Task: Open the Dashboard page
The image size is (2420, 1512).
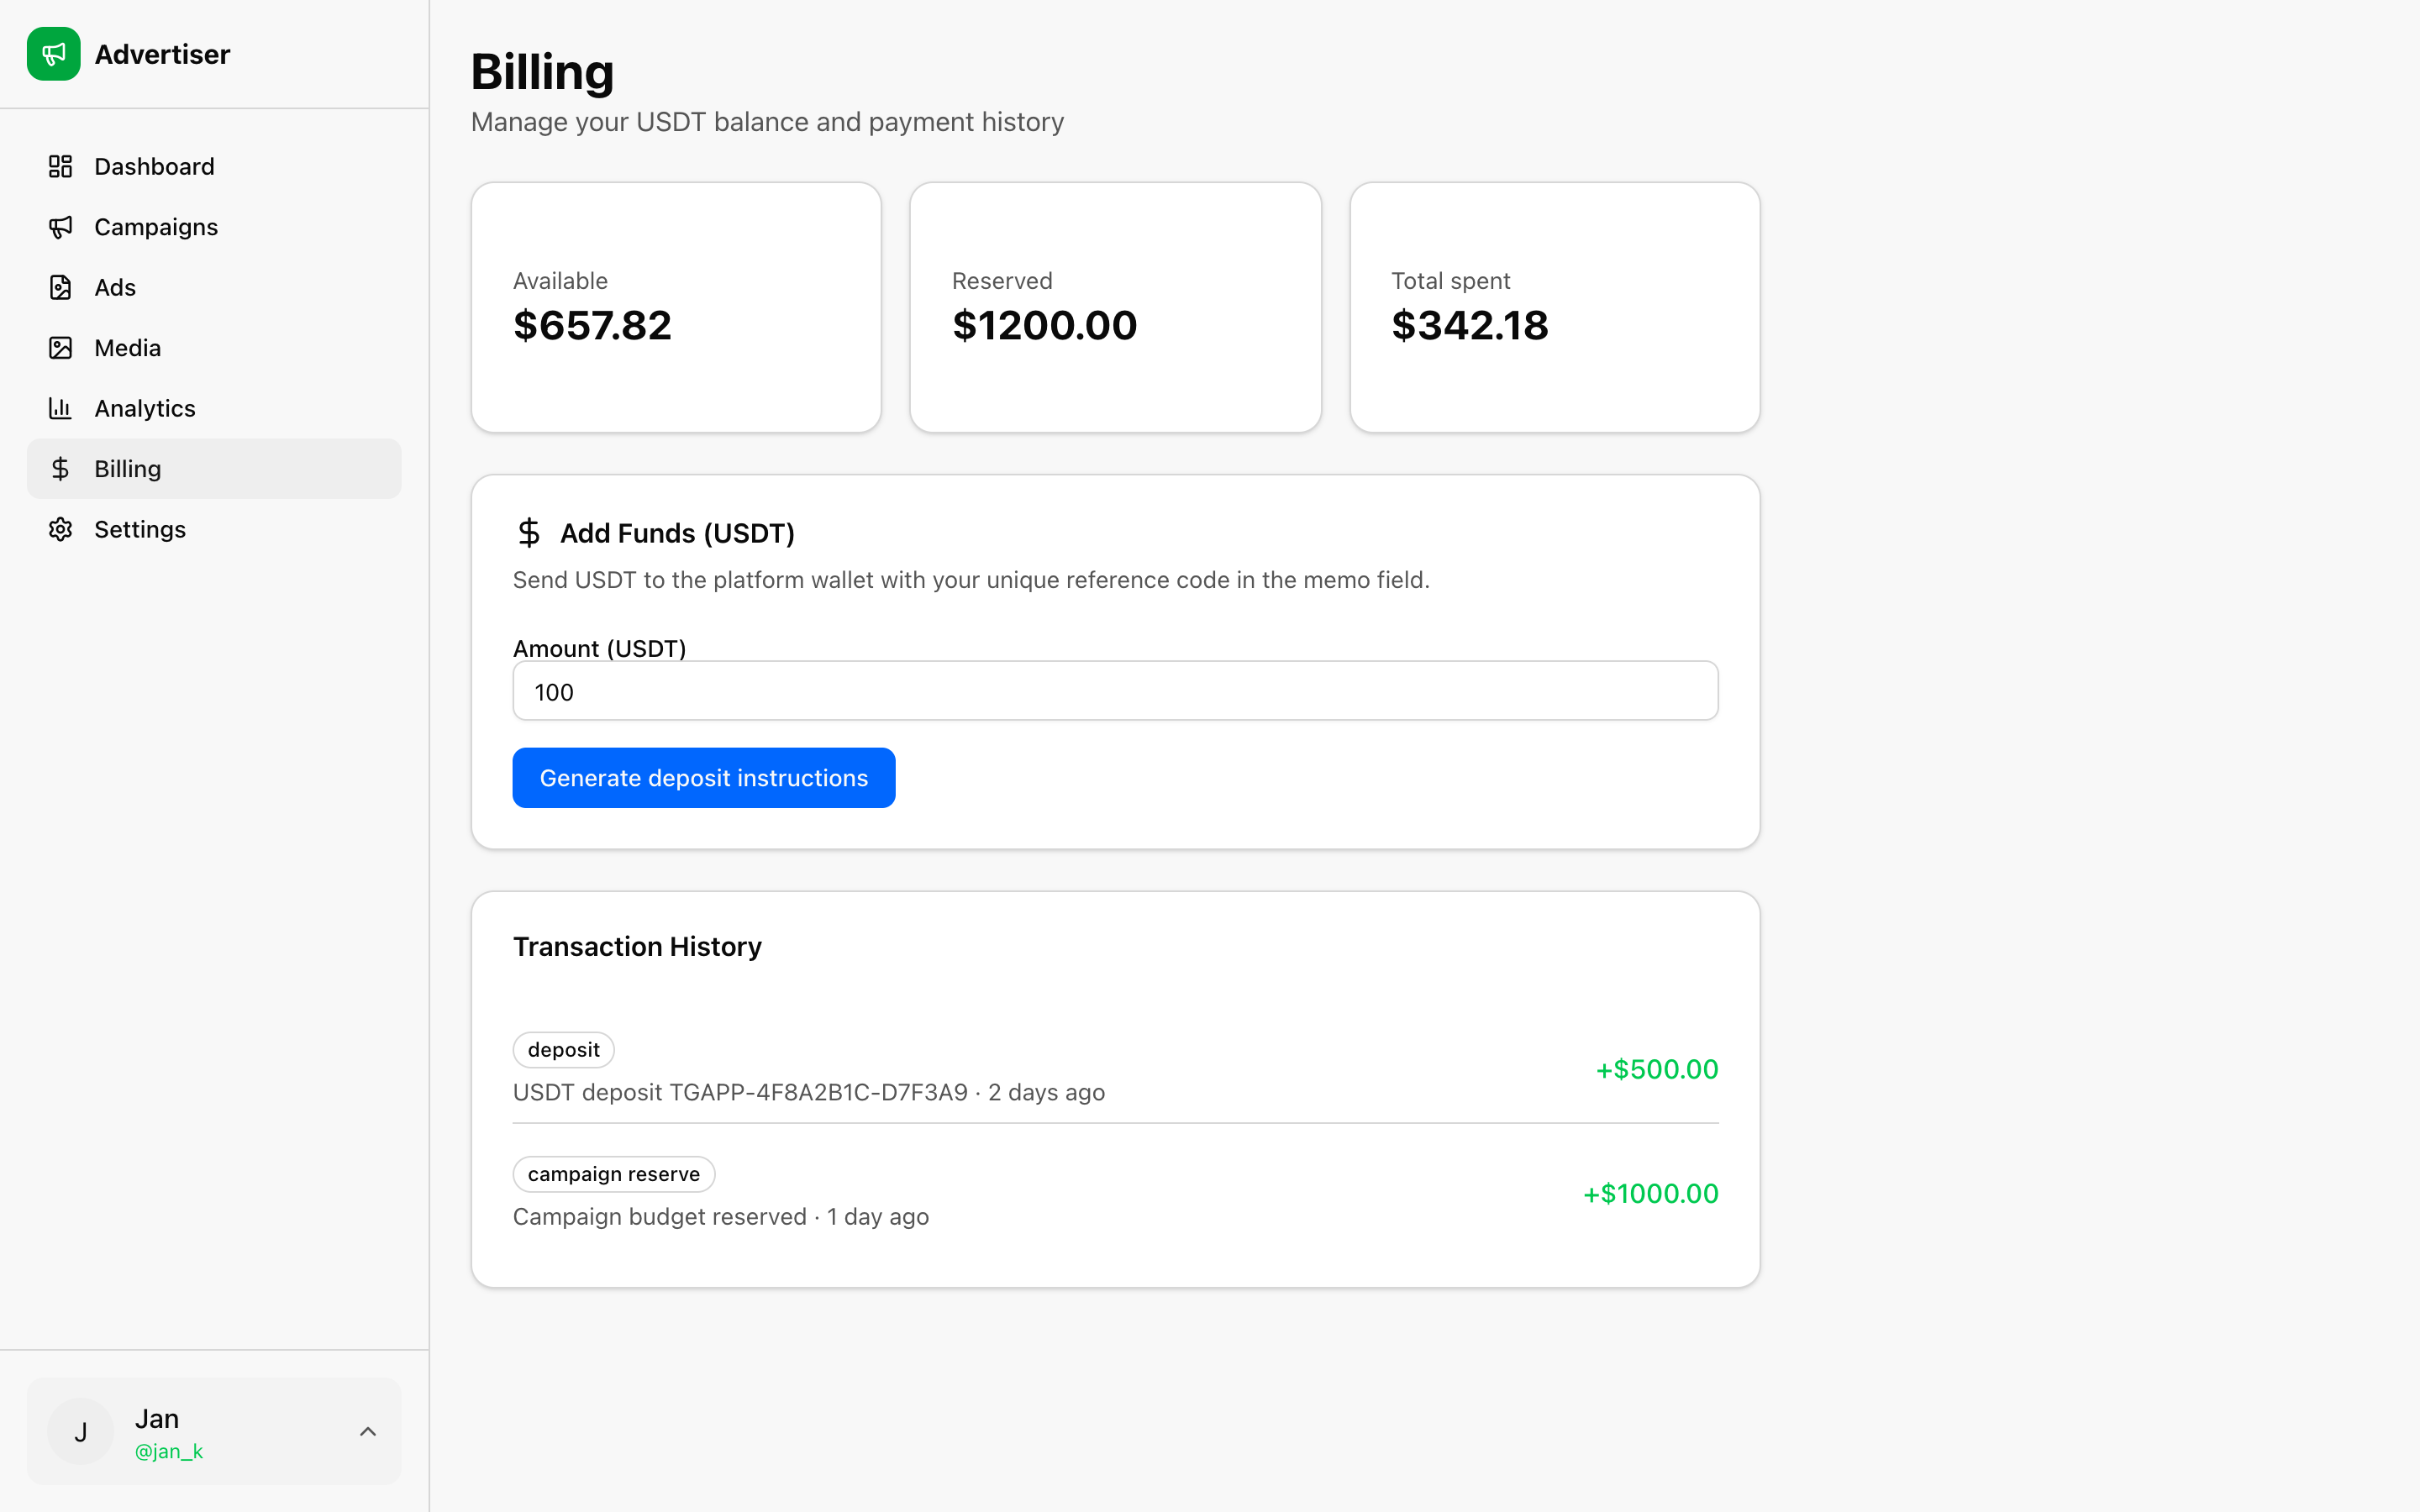Action: 214,166
